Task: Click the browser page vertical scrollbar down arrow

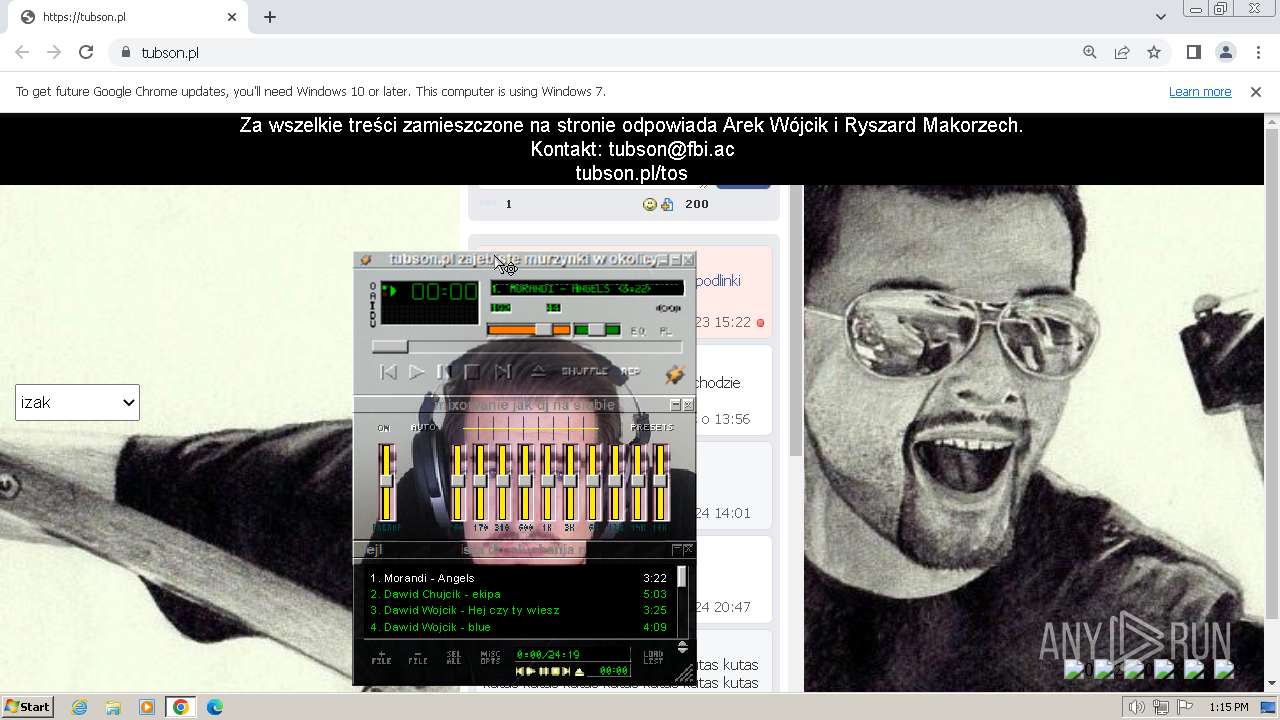Action: coord(1272,684)
